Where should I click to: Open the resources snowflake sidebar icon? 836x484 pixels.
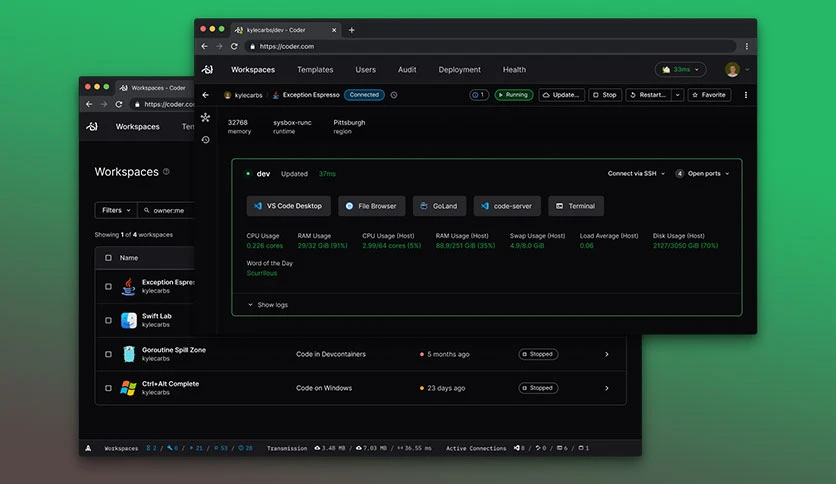tap(205, 117)
